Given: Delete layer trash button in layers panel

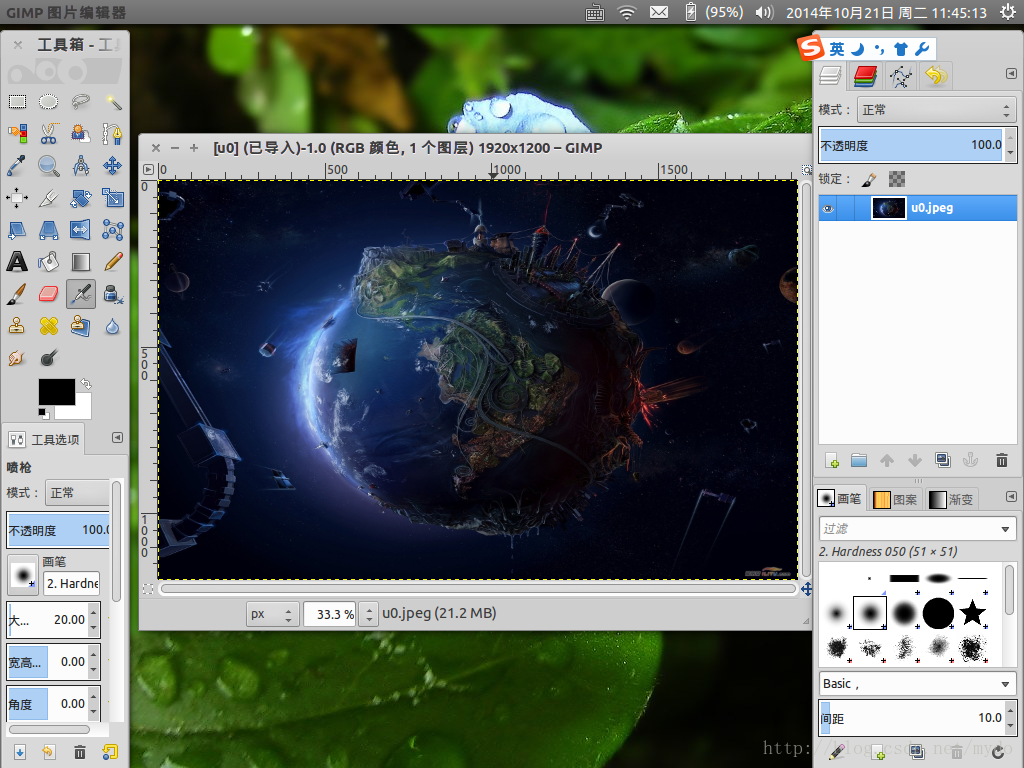Looking at the screenshot, I should tap(1002, 460).
